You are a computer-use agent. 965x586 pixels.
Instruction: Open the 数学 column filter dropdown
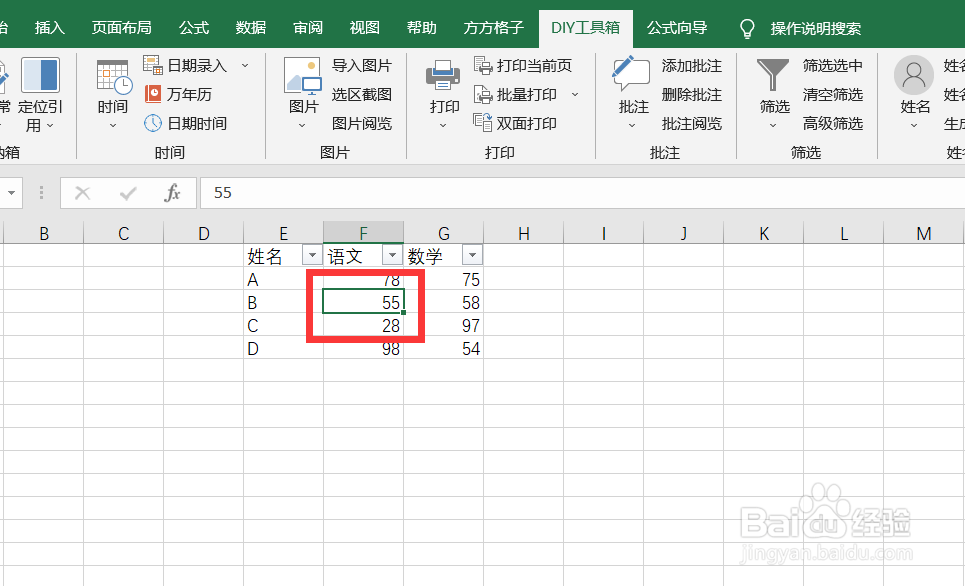[x=472, y=255]
